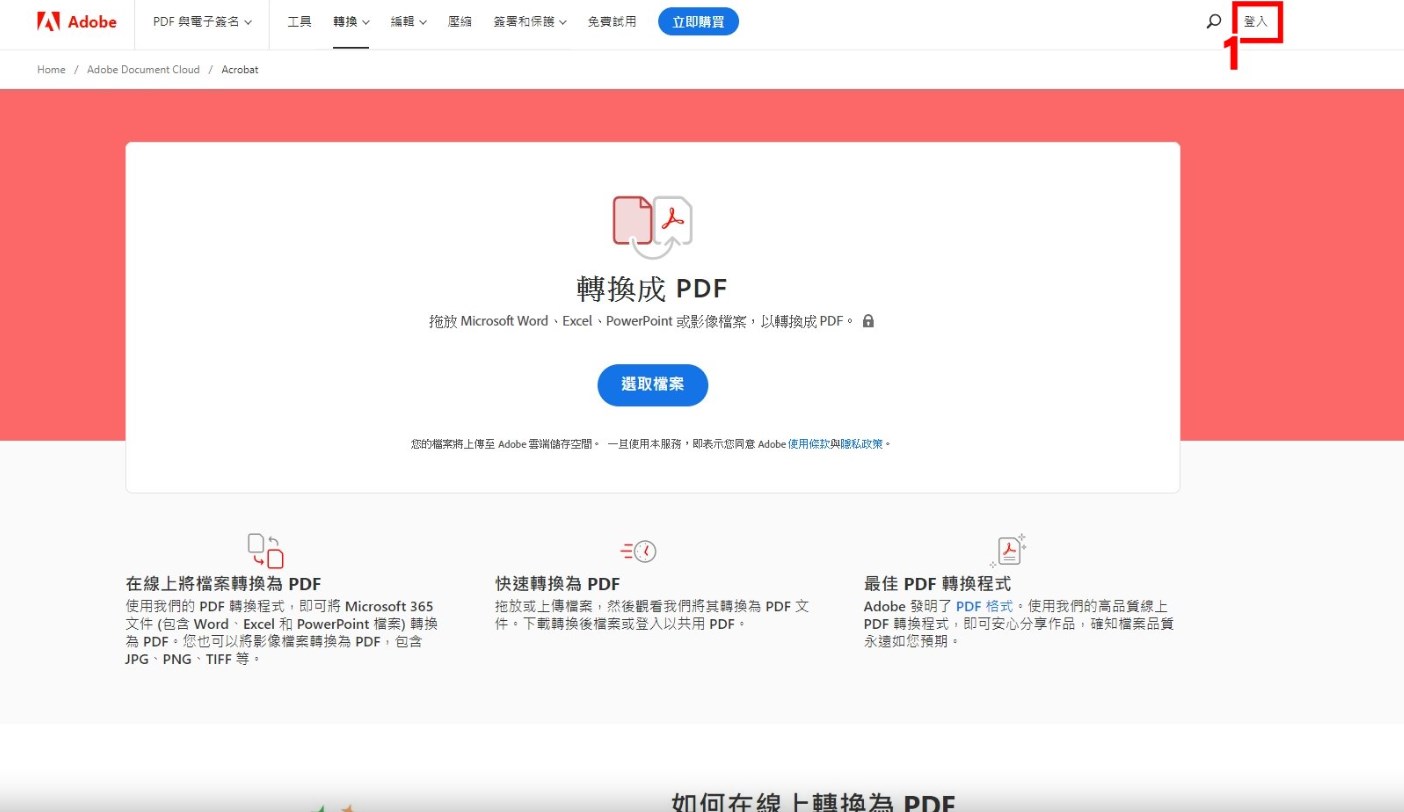Viewport: 1404px width, 812px height.
Task: Expand the 編輯 menu dropdown
Action: coord(408,21)
